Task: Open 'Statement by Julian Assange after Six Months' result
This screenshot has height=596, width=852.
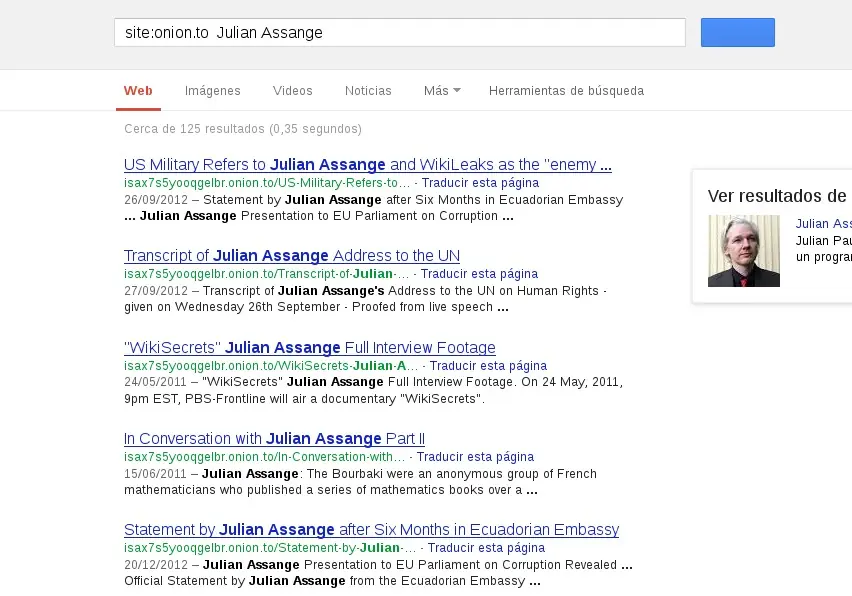Action: click(x=372, y=530)
